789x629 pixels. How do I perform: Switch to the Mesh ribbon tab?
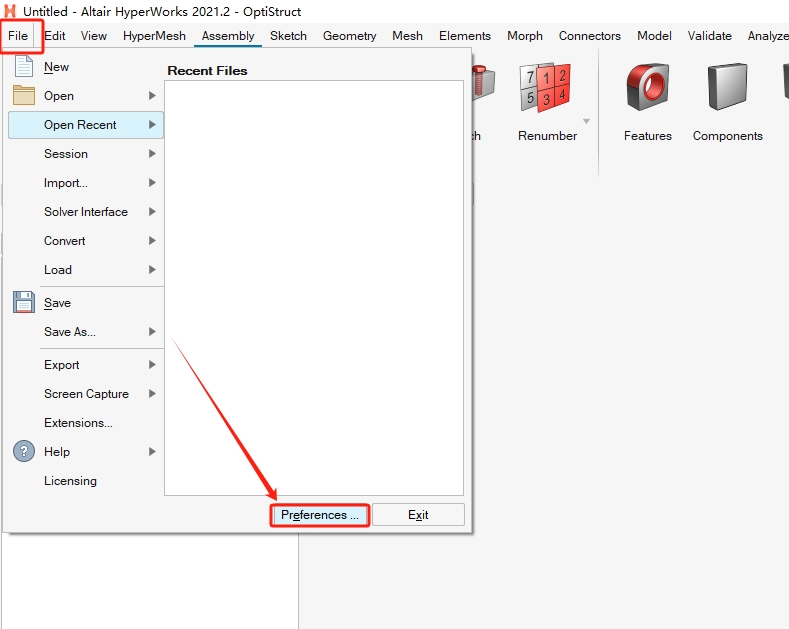point(407,36)
